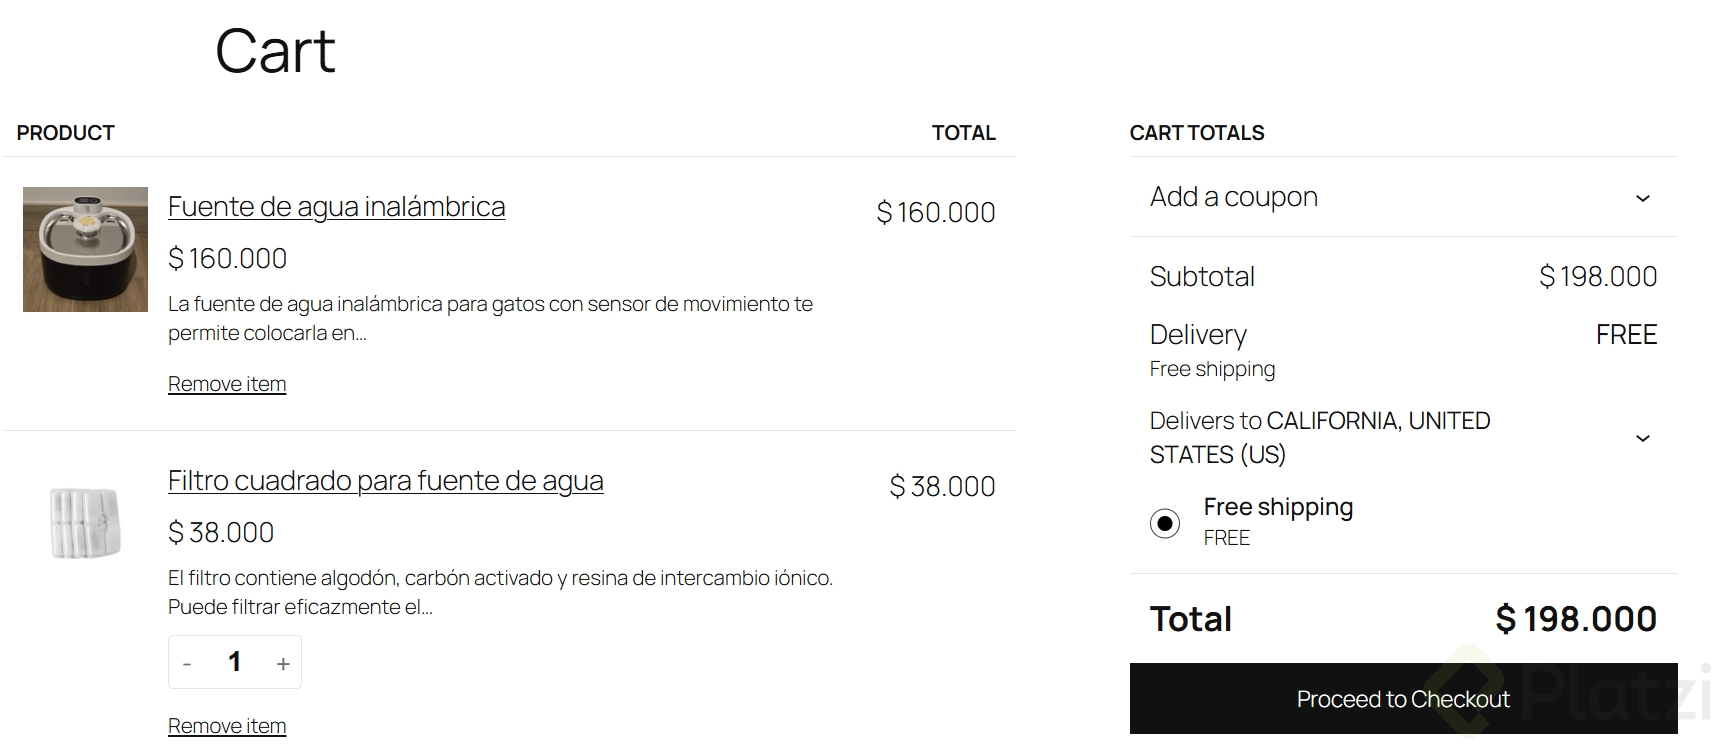This screenshot has height=747, width=1729.
Task: Click the filter quantity number field
Action: coord(235,662)
